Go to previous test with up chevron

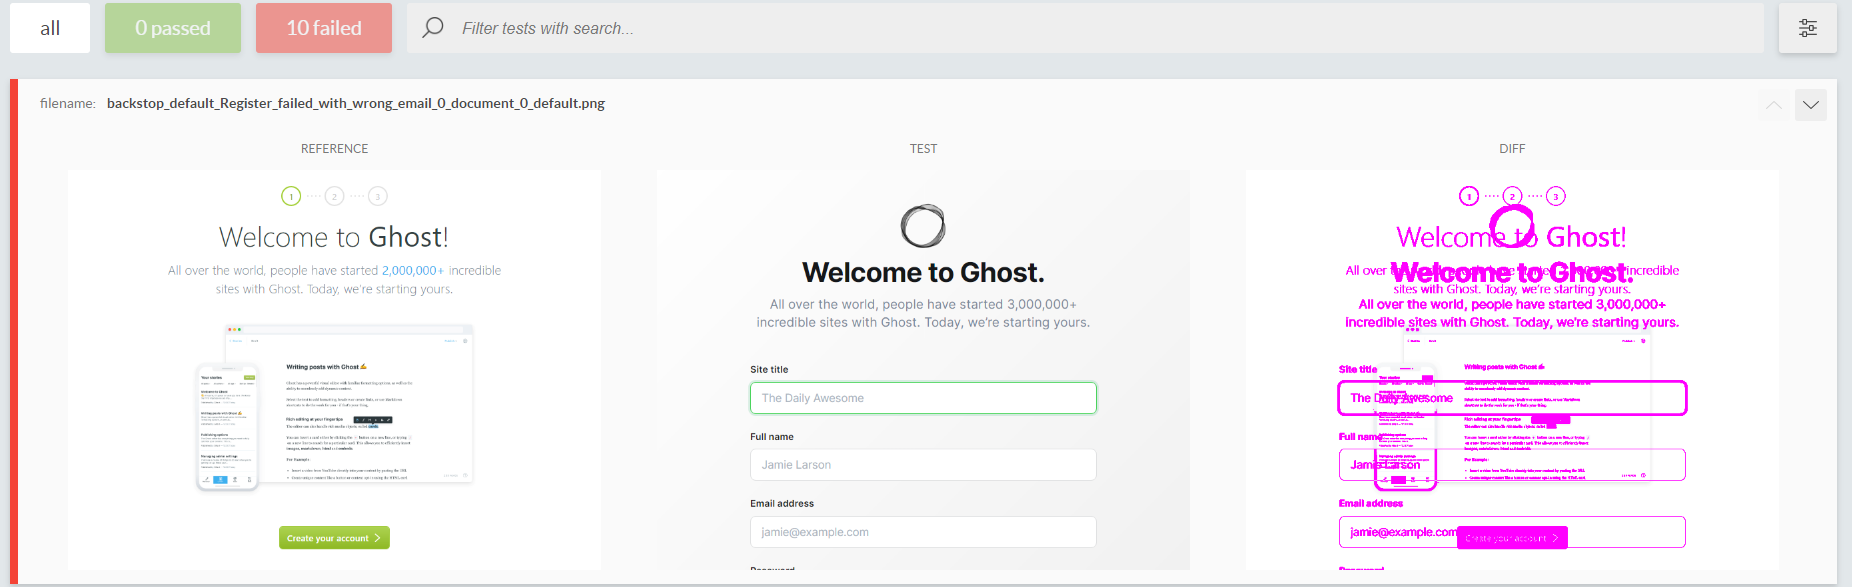click(1774, 105)
